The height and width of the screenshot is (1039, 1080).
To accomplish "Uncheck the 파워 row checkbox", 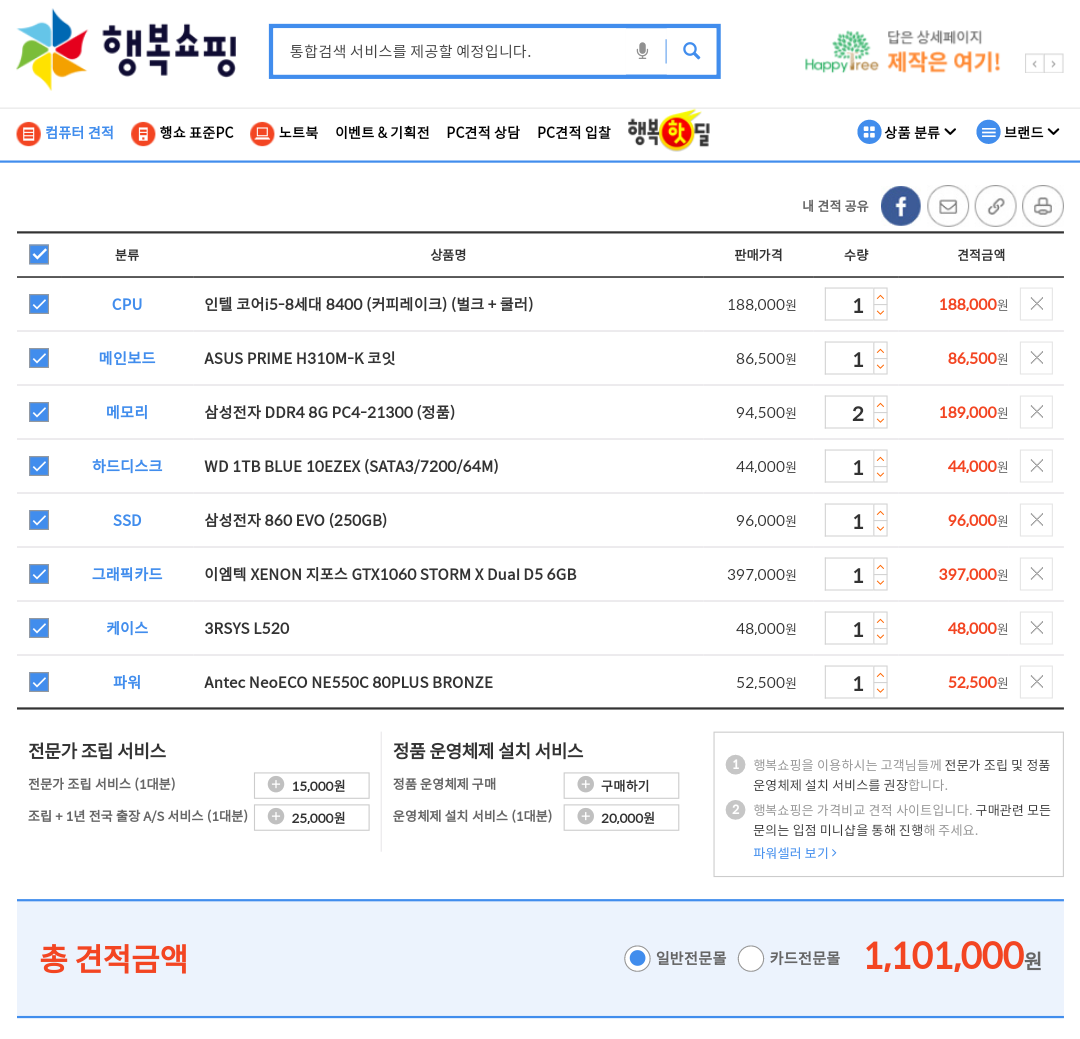I will (39, 682).
